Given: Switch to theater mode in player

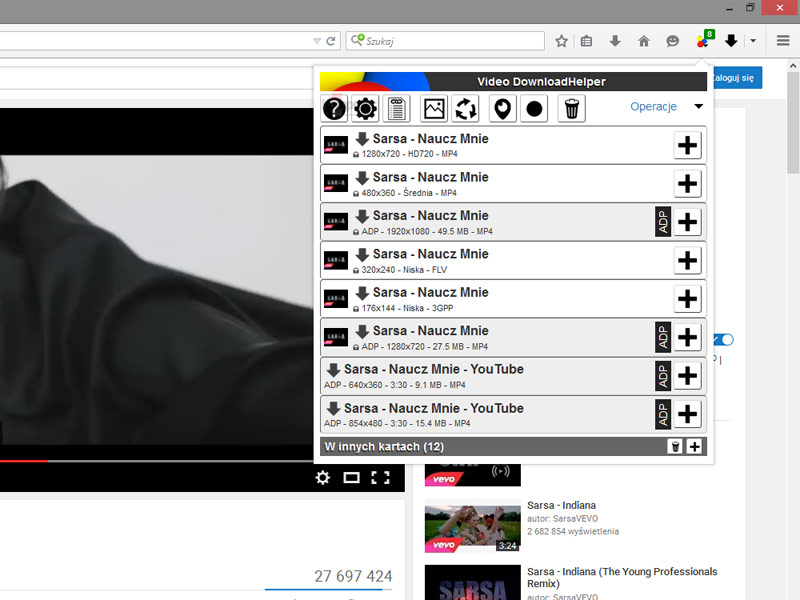Looking at the screenshot, I should 352,478.
